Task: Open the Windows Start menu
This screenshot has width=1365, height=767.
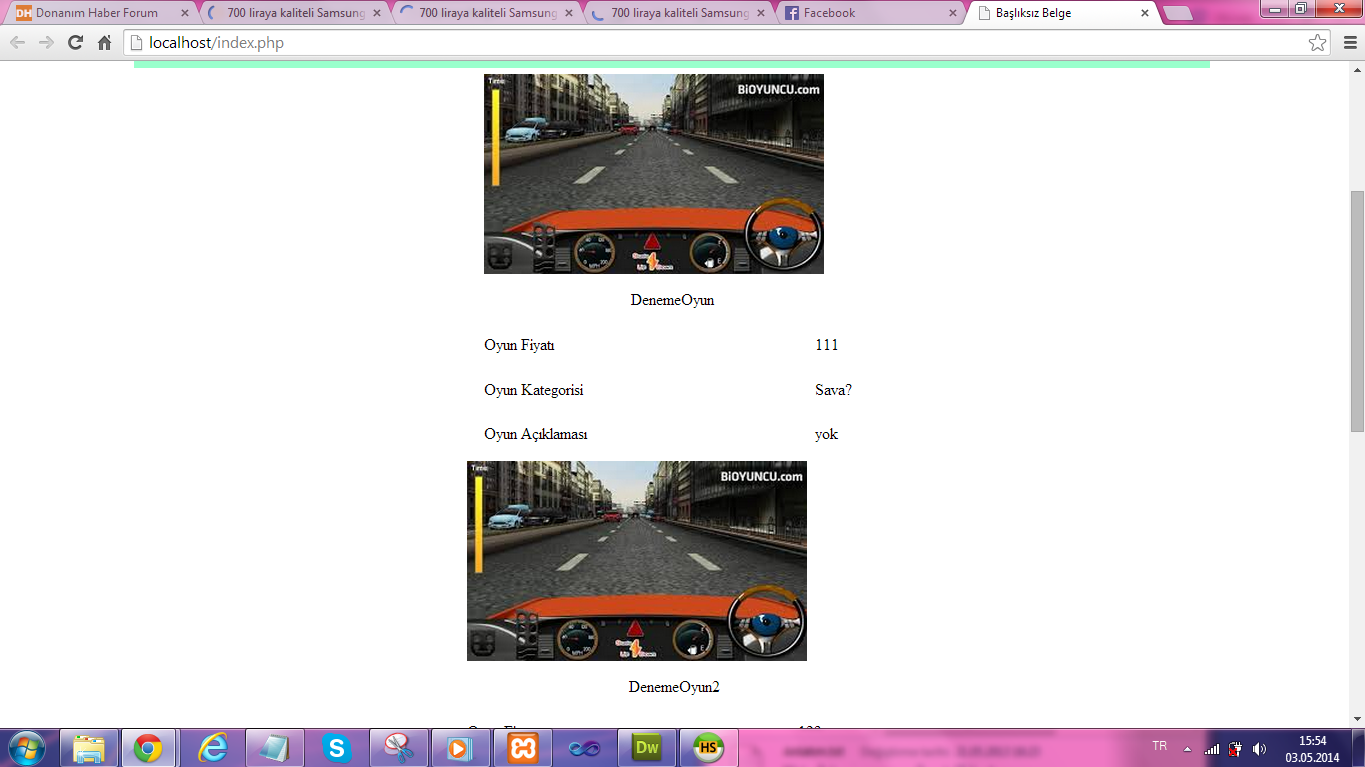Action: tap(25, 748)
